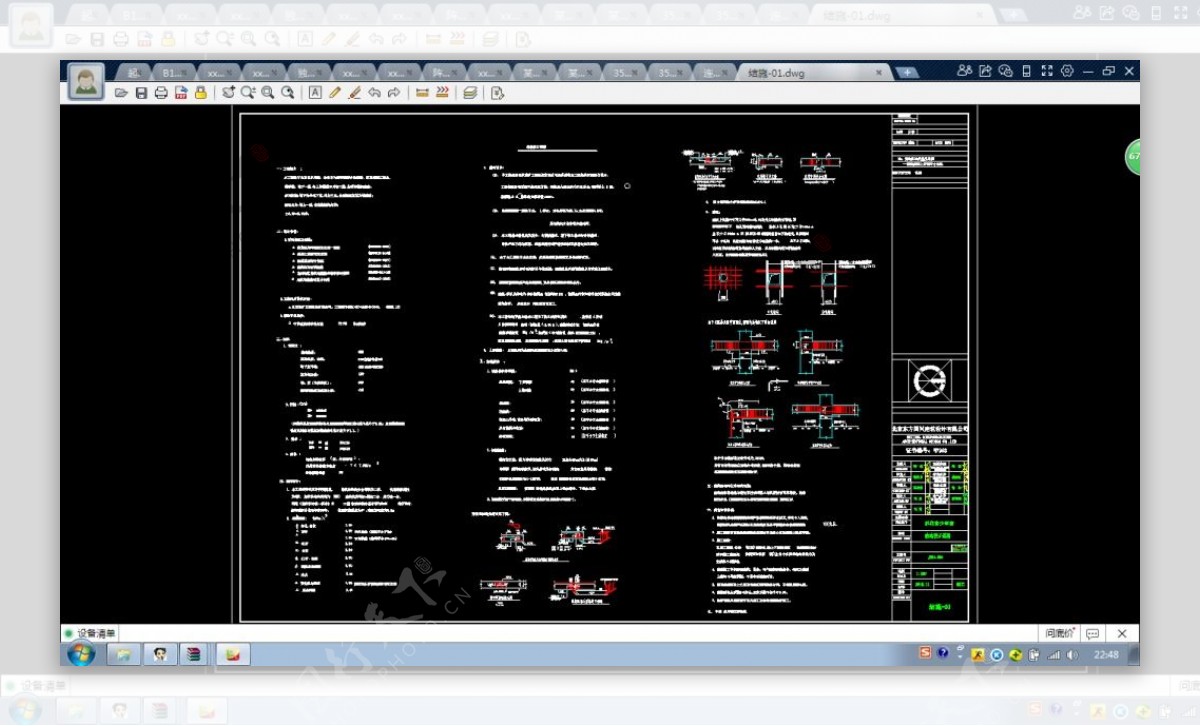
Task: Click the yellow padlock icon
Action: coord(201,93)
